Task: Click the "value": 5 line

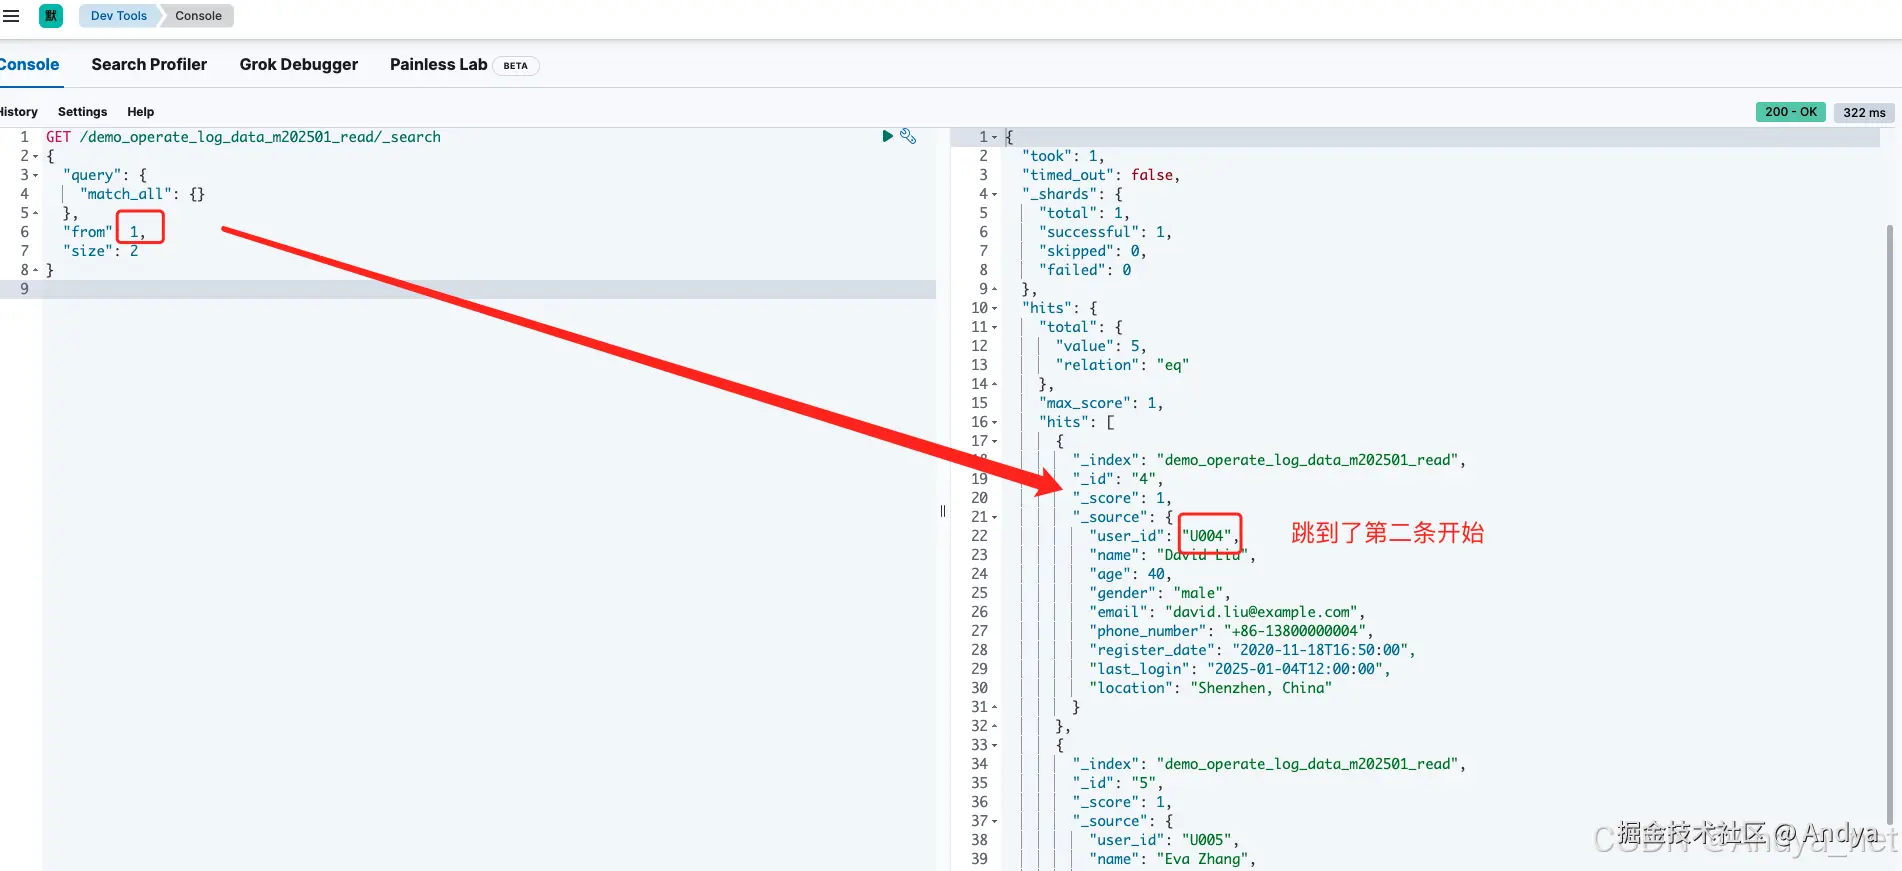Action: pyautogui.click(x=1101, y=346)
